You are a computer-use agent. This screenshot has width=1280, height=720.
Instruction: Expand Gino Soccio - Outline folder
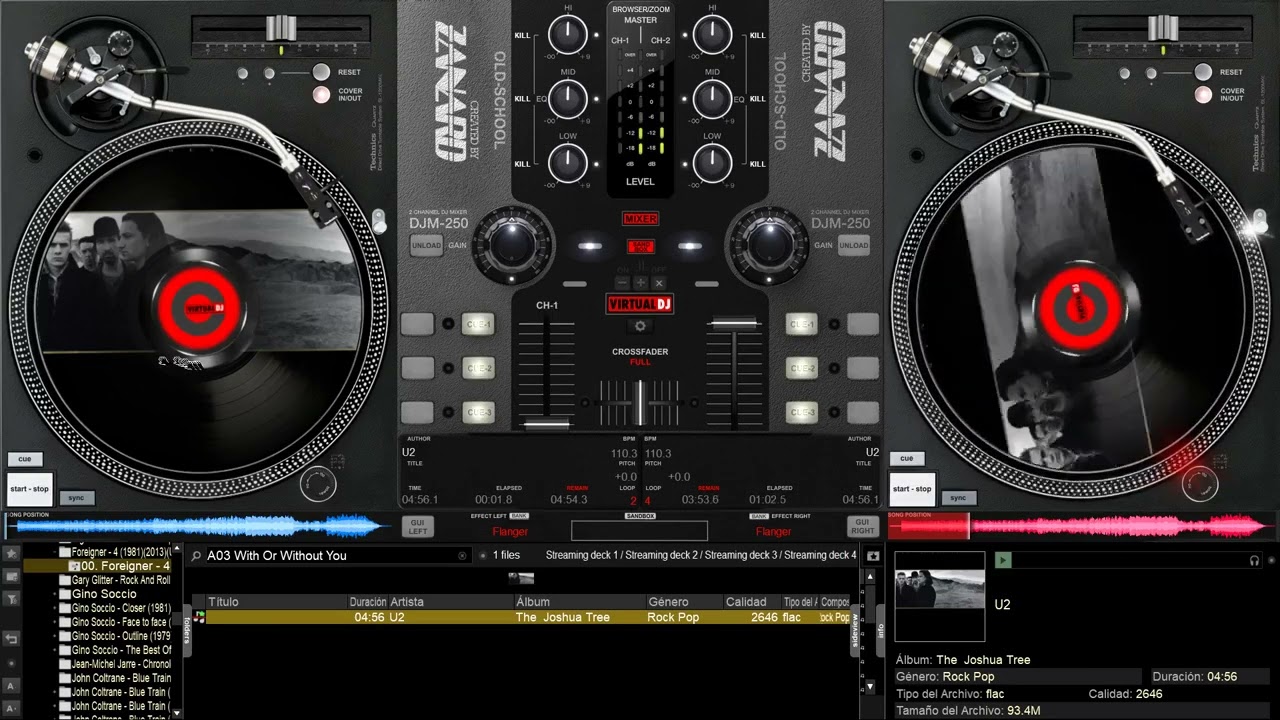55,636
